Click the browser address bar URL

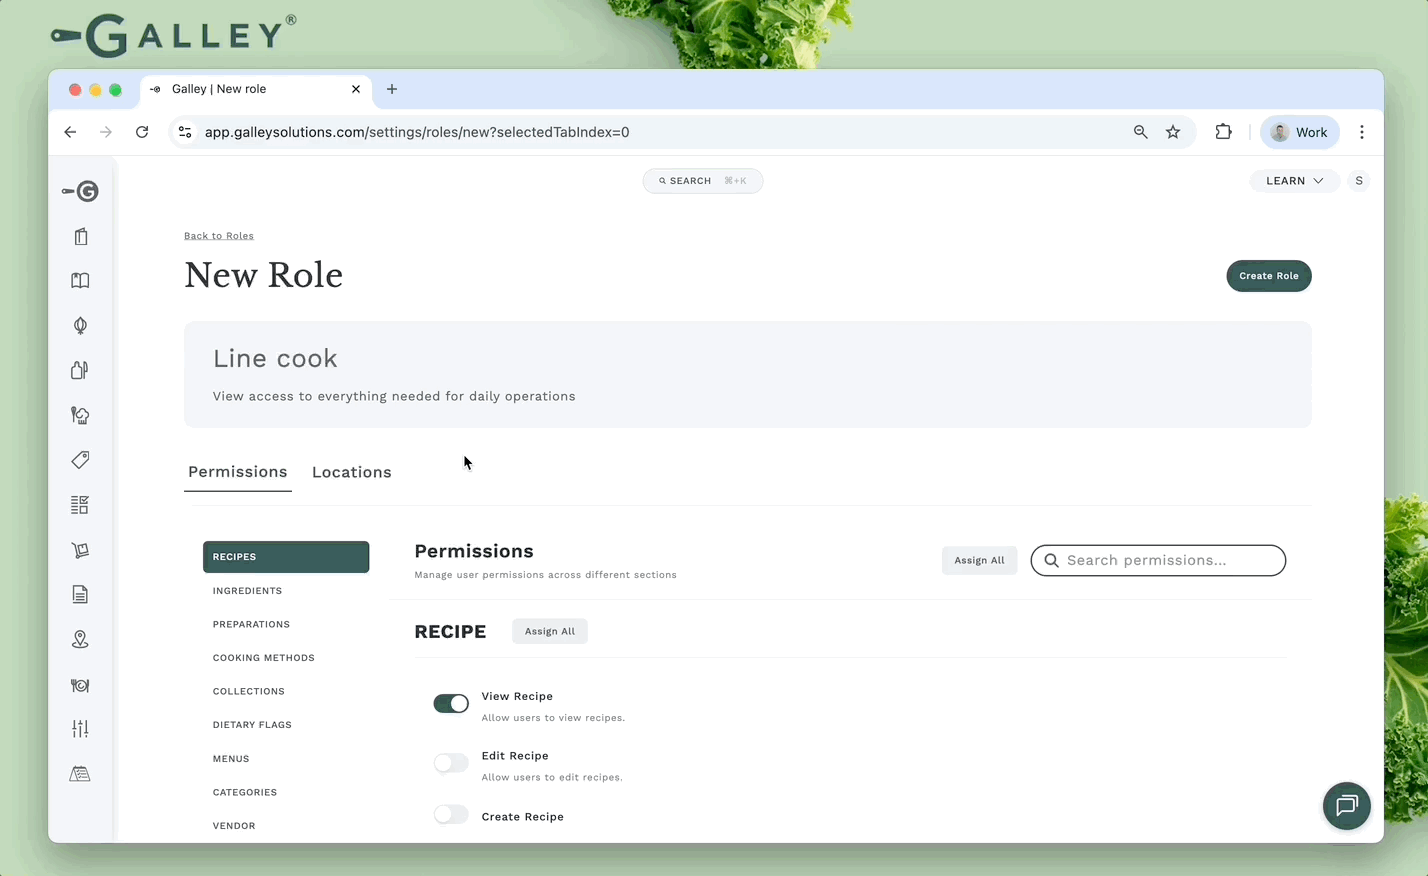pyautogui.click(x=417, y=132)
